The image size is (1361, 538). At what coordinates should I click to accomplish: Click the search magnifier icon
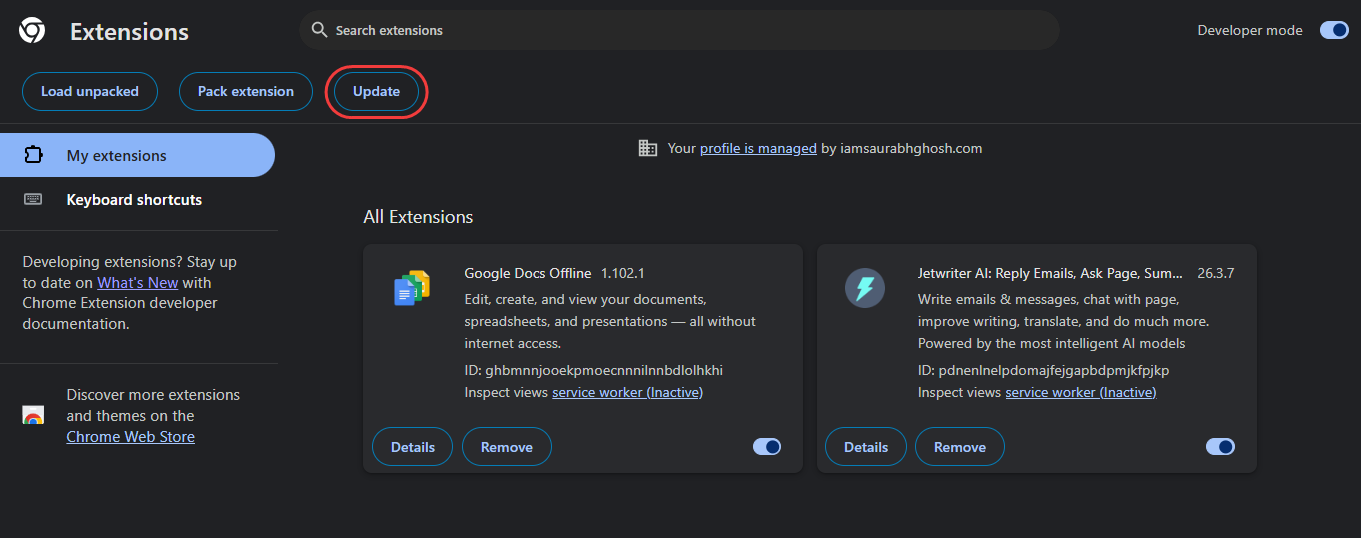point(320,30)
